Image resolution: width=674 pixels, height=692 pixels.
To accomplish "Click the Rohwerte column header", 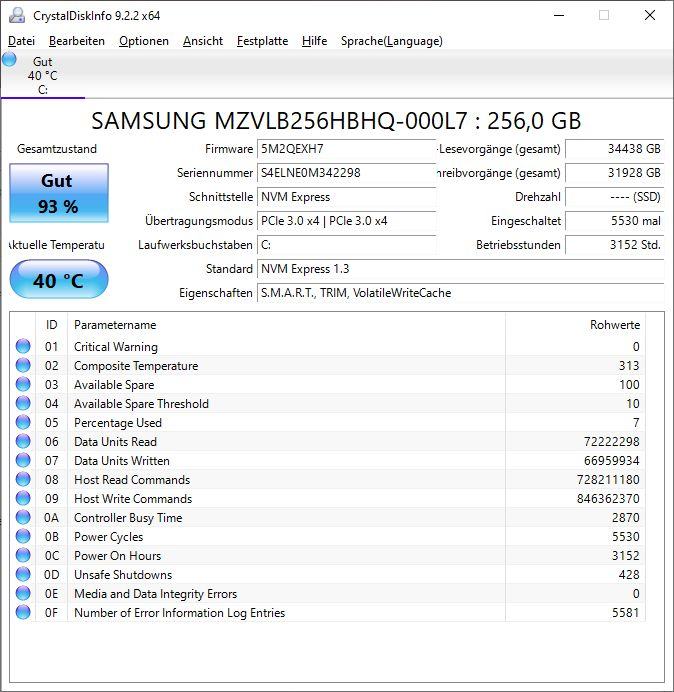I will pos(575,325).
